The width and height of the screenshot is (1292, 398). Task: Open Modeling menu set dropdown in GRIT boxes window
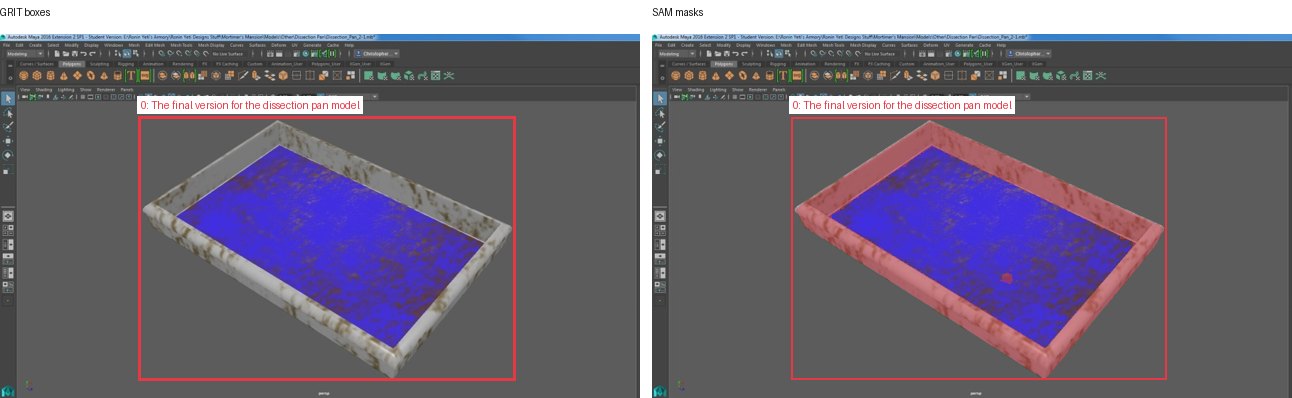[25, 54]
